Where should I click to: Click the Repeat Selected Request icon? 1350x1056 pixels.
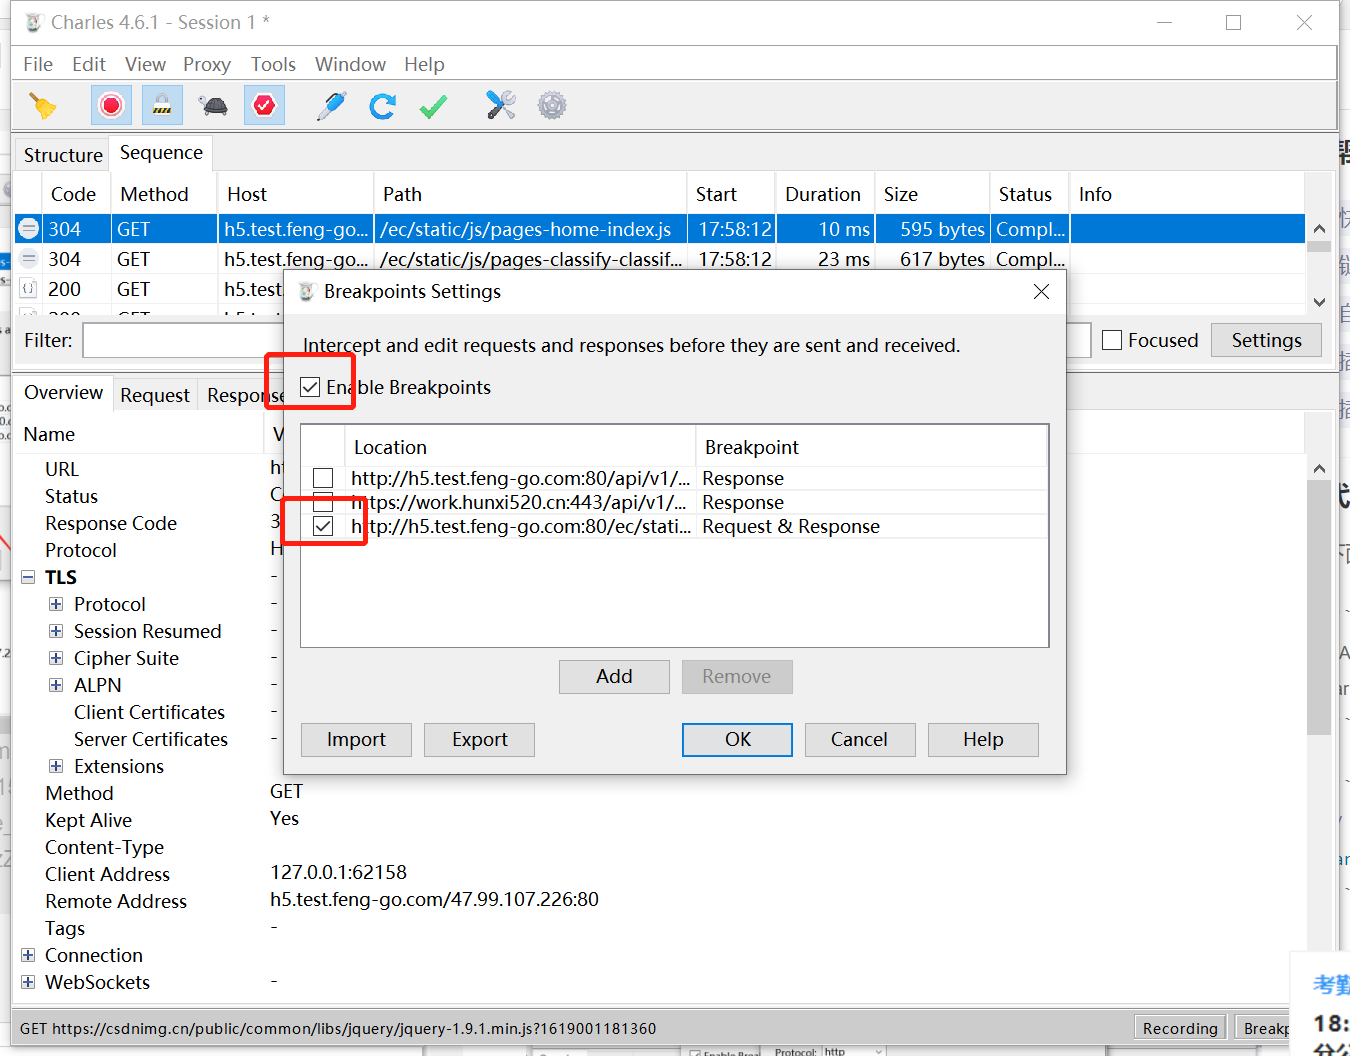point(382,106)
